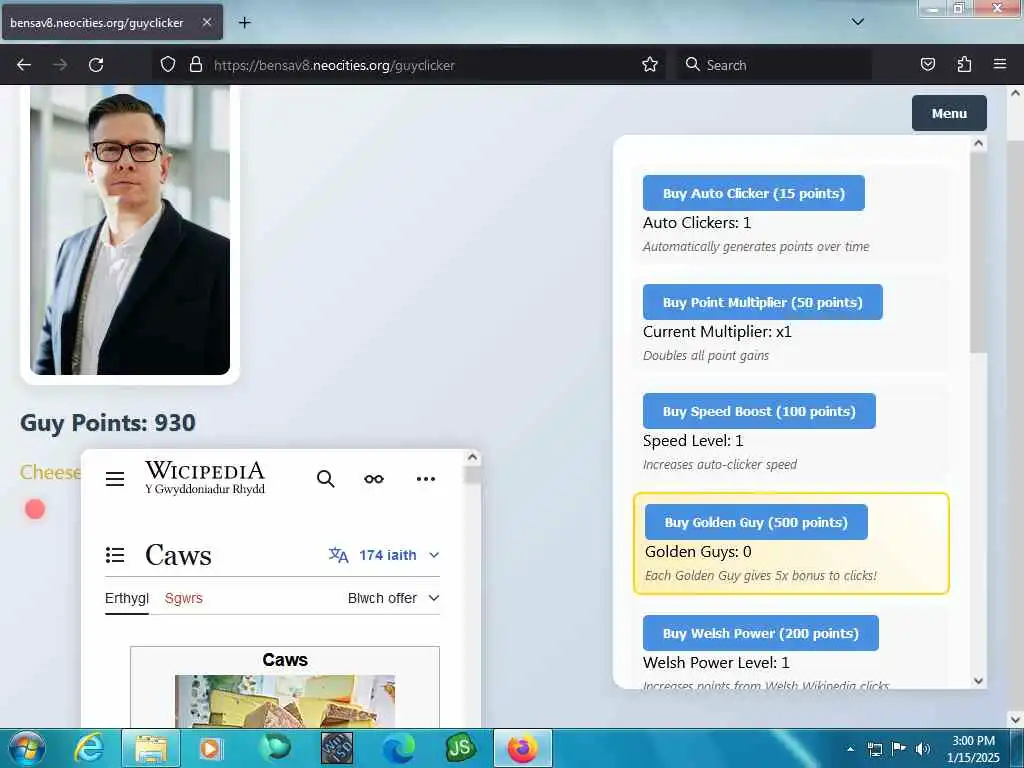Viewport: 1024px width, 768px height.
Task: Open the Microsoft Edge taskbar icon
Action: click(398, 748)
